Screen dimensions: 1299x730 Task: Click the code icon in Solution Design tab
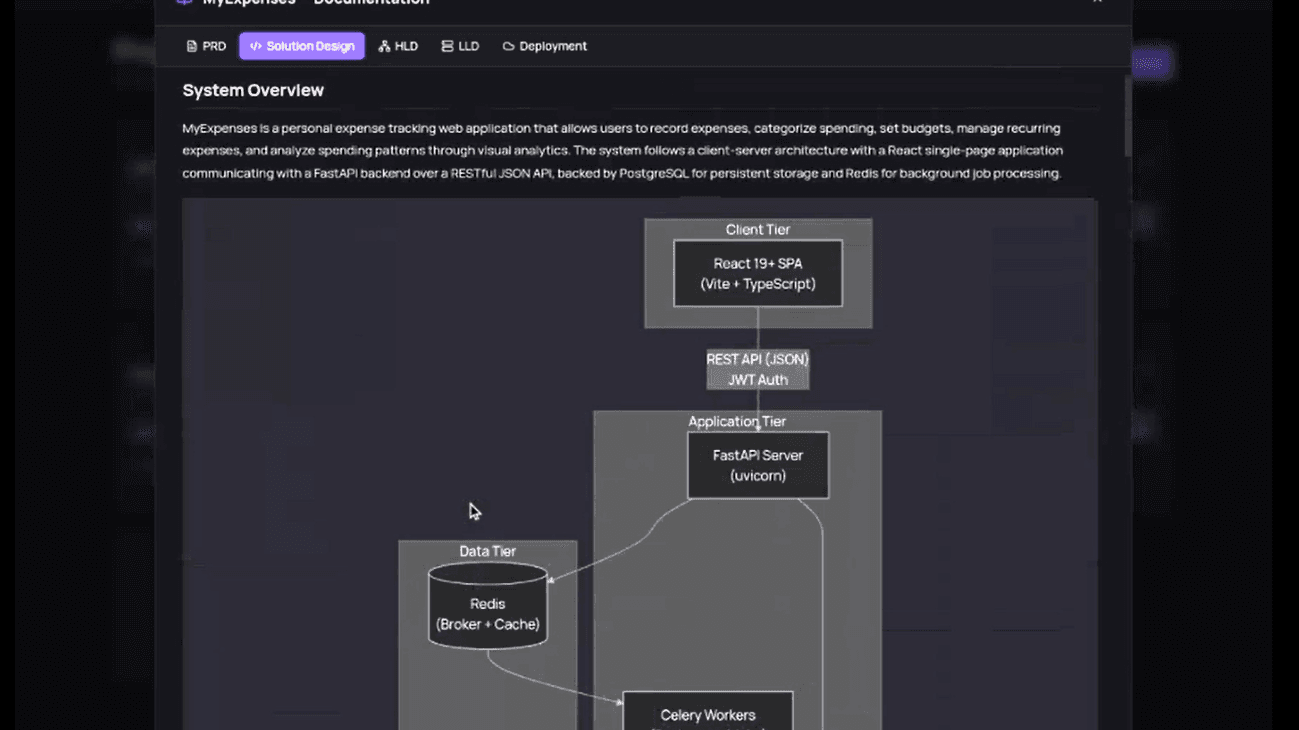click(x=257, y=45)
